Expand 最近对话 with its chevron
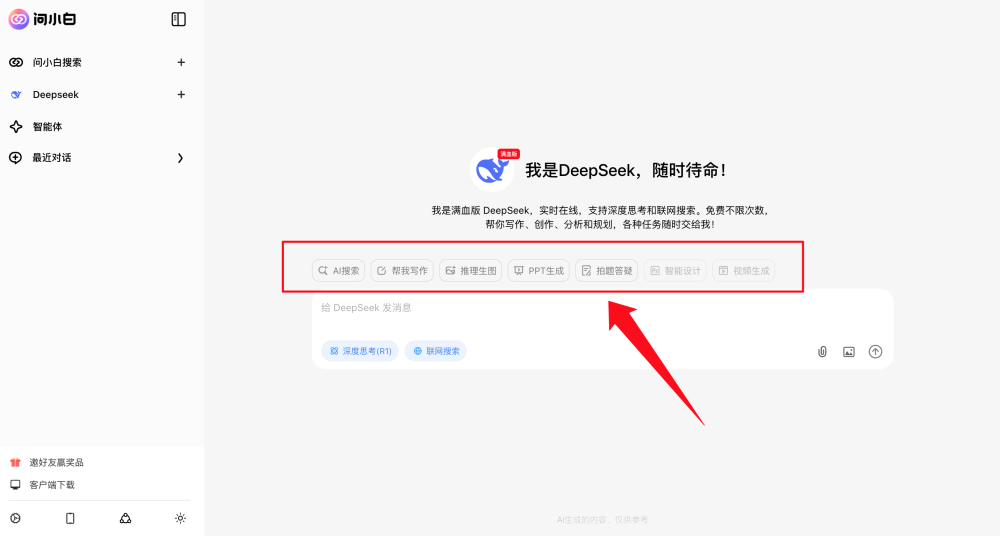The height and width of the screenshot is (536, 1000). click(180, 158)
